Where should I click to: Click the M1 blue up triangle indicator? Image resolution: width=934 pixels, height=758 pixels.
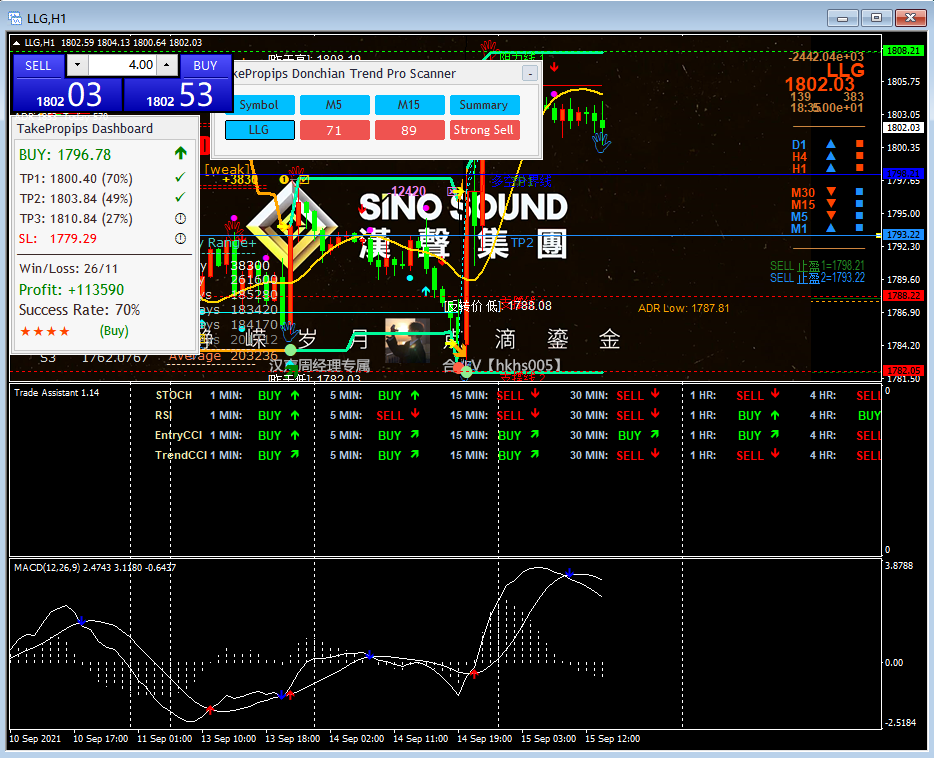(831, 228)
